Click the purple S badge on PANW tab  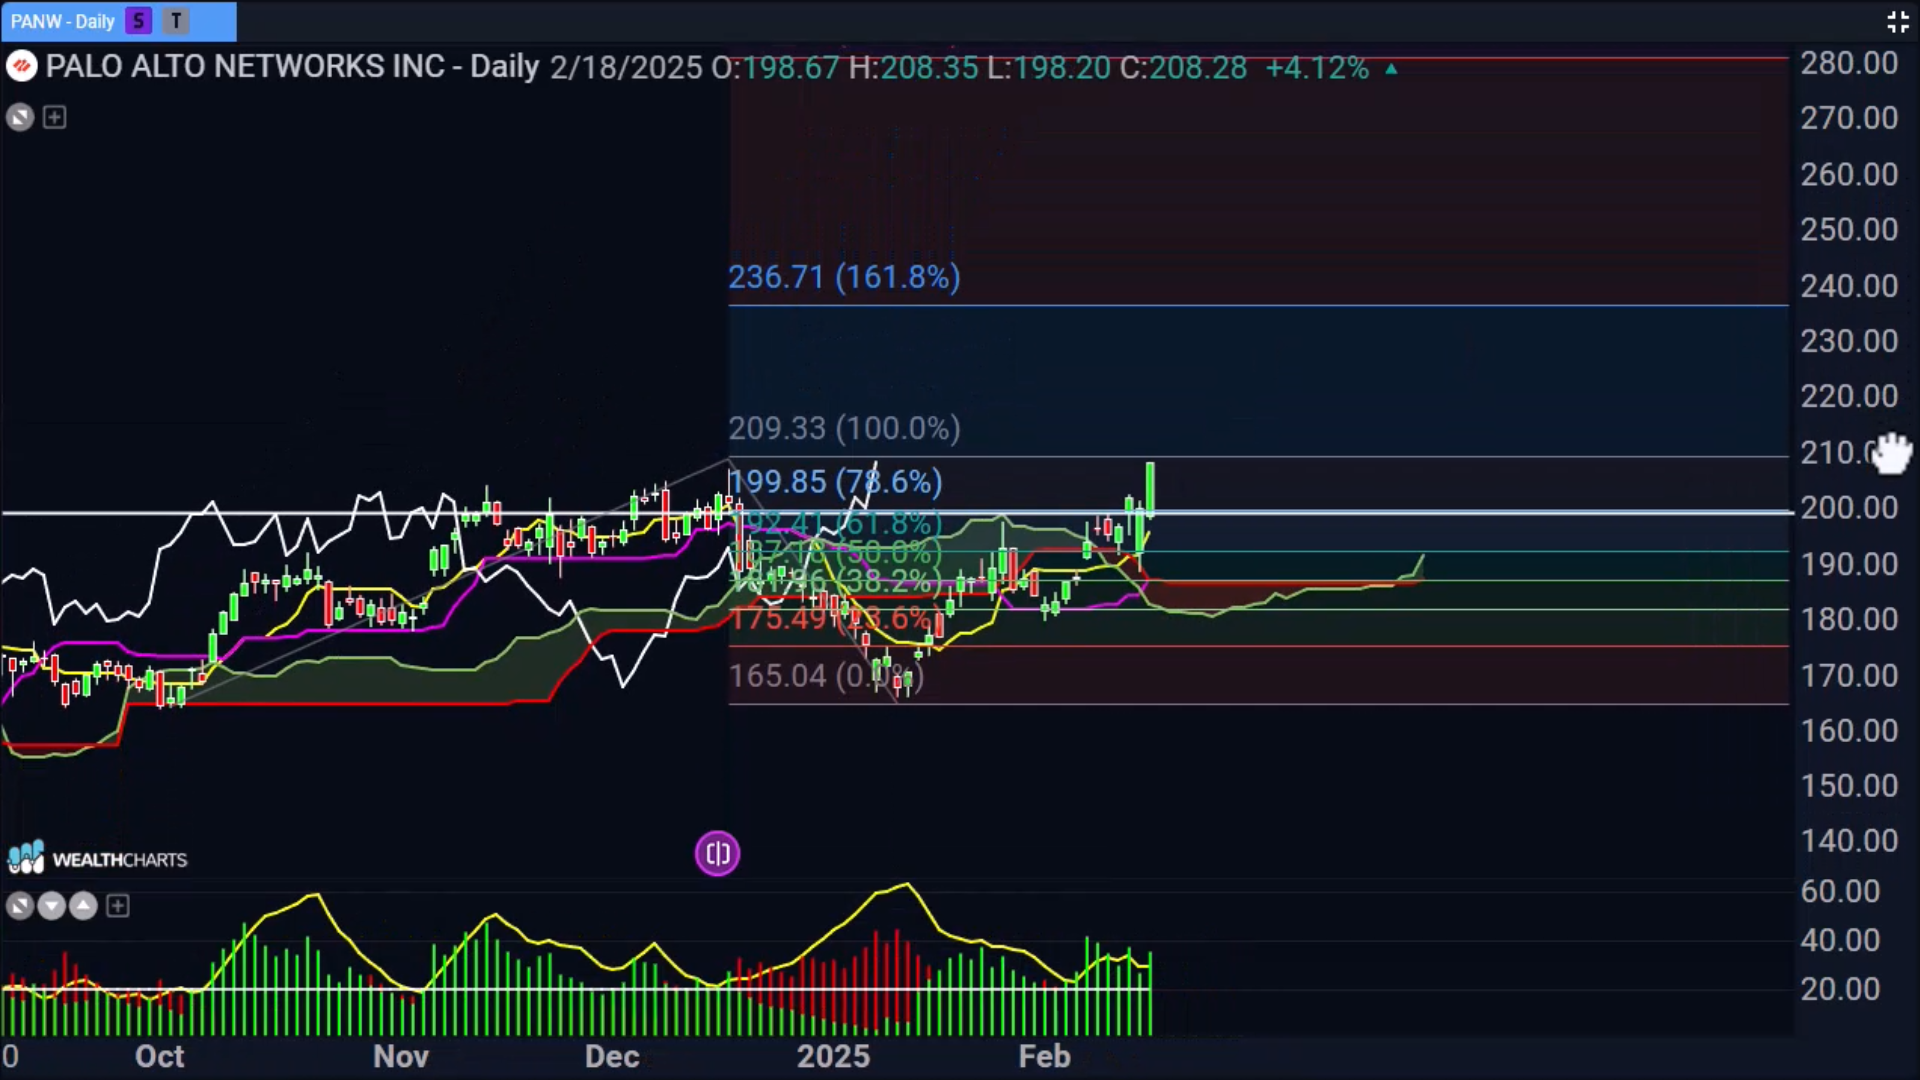(139, 21)
